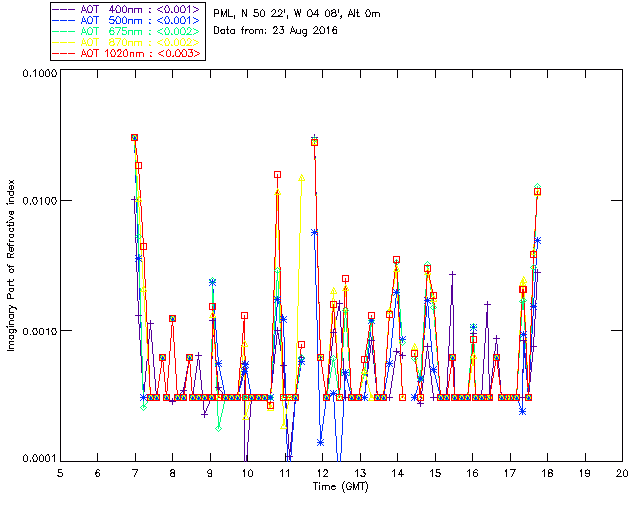Click the x-axis label 14
This screenshot has height=512, width=640.
click(x=398, y=473)
